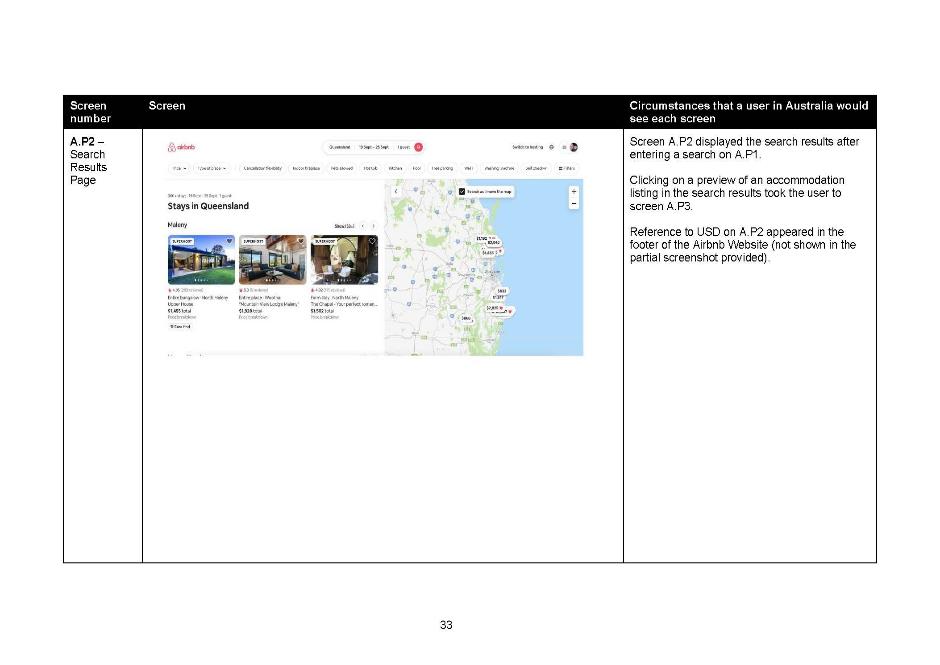Select the Pets allowed filter chip
The image size is (940, 665).
pyautogui.click(x=342, y=168)
